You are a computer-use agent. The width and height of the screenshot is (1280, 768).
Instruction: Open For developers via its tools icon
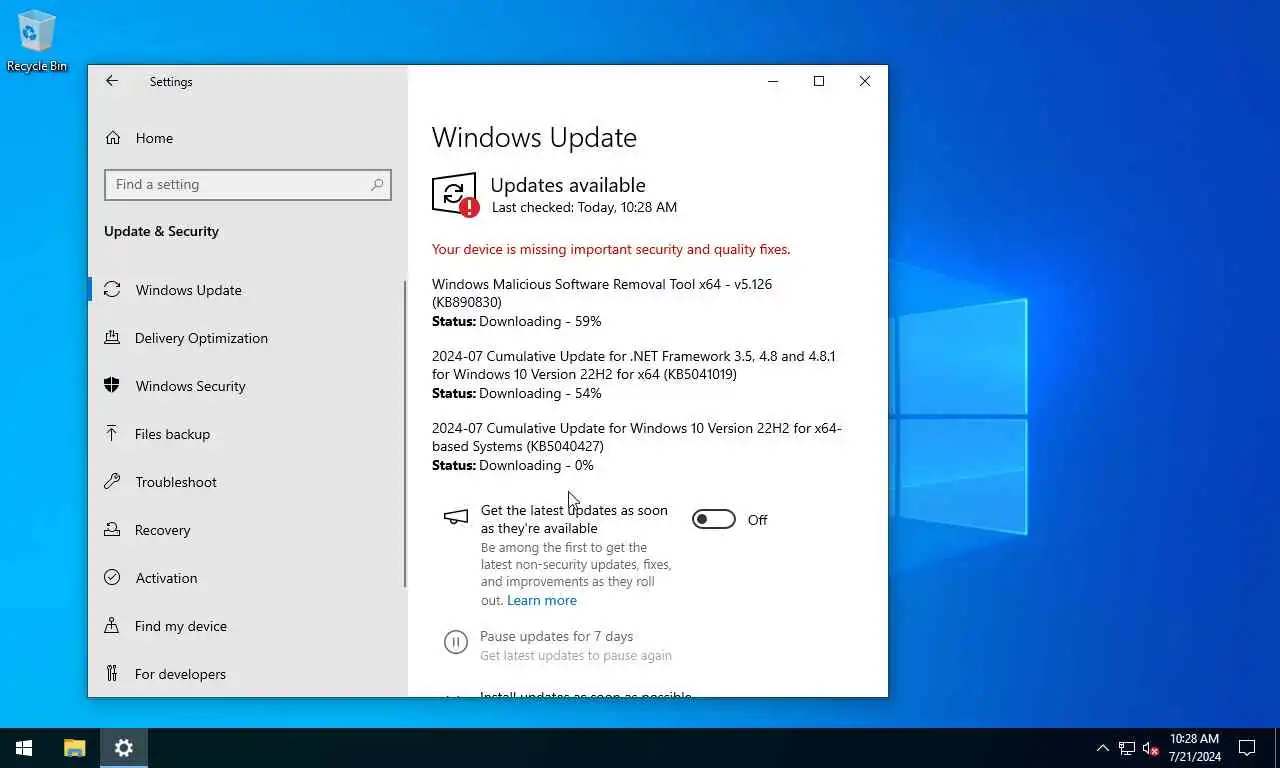click(x=112, y=674)
